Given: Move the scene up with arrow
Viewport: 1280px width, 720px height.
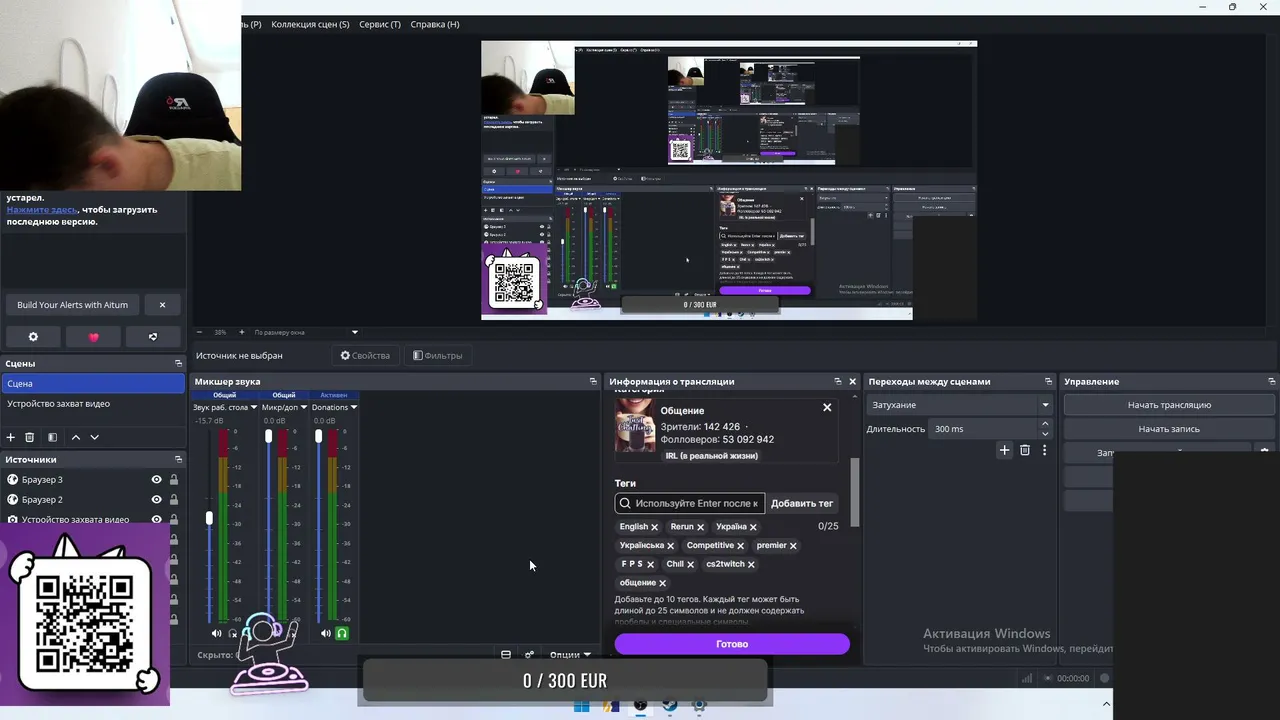Looking at the screenshot, I should [75, 437].
